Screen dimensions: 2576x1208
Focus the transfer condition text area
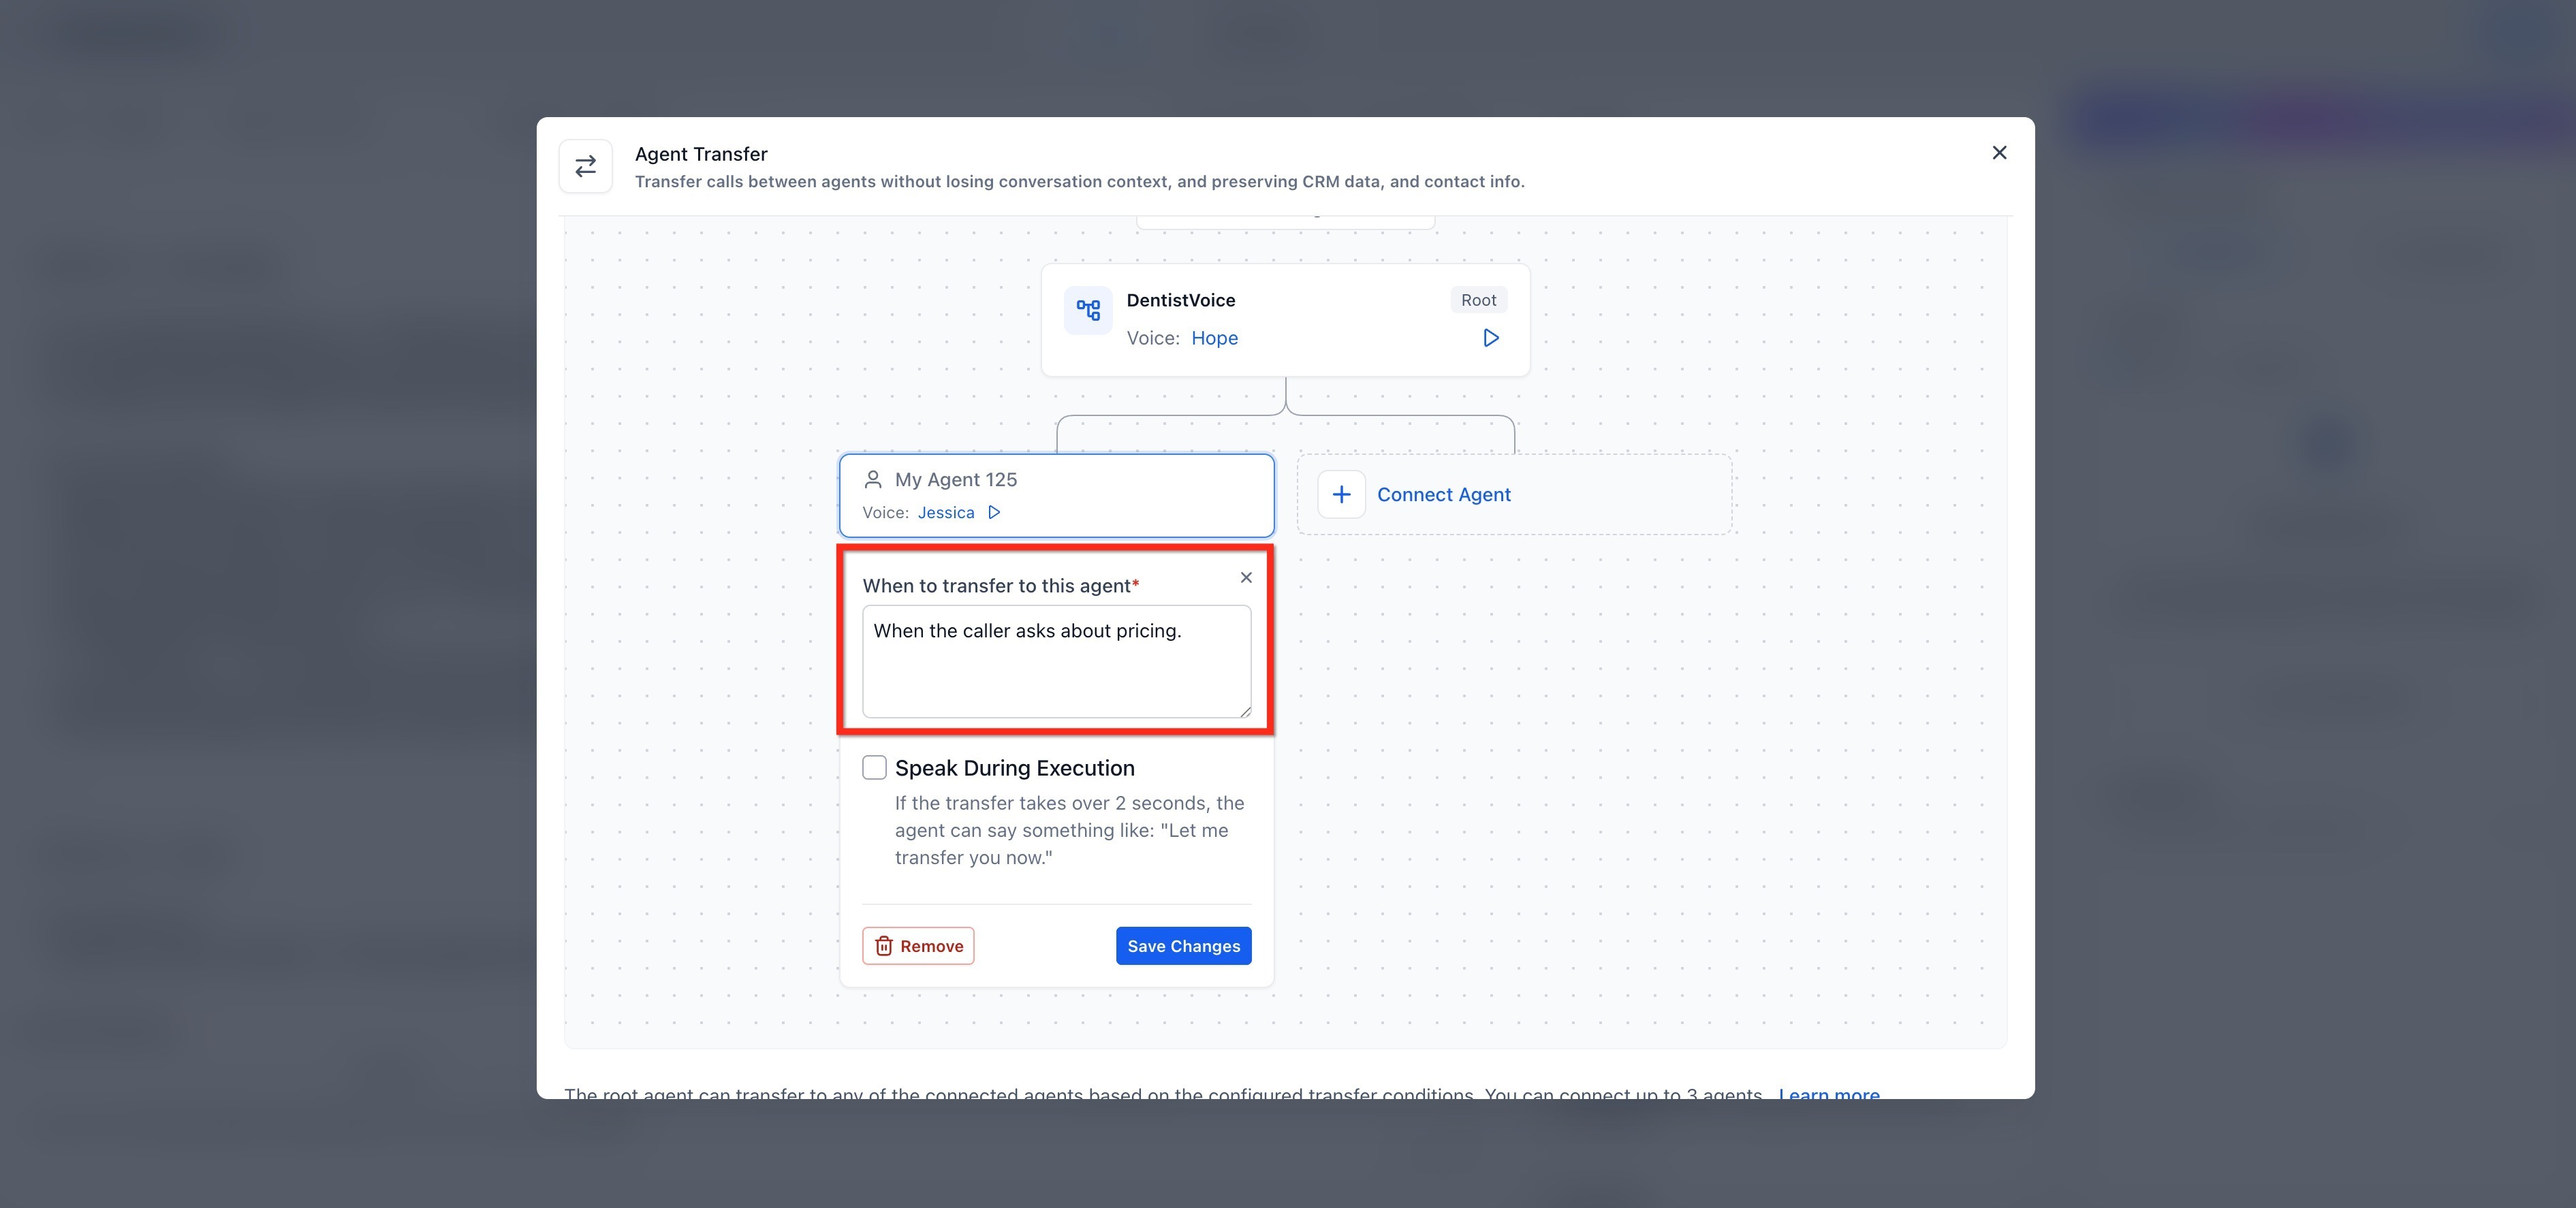click(x=1056, y=661)
